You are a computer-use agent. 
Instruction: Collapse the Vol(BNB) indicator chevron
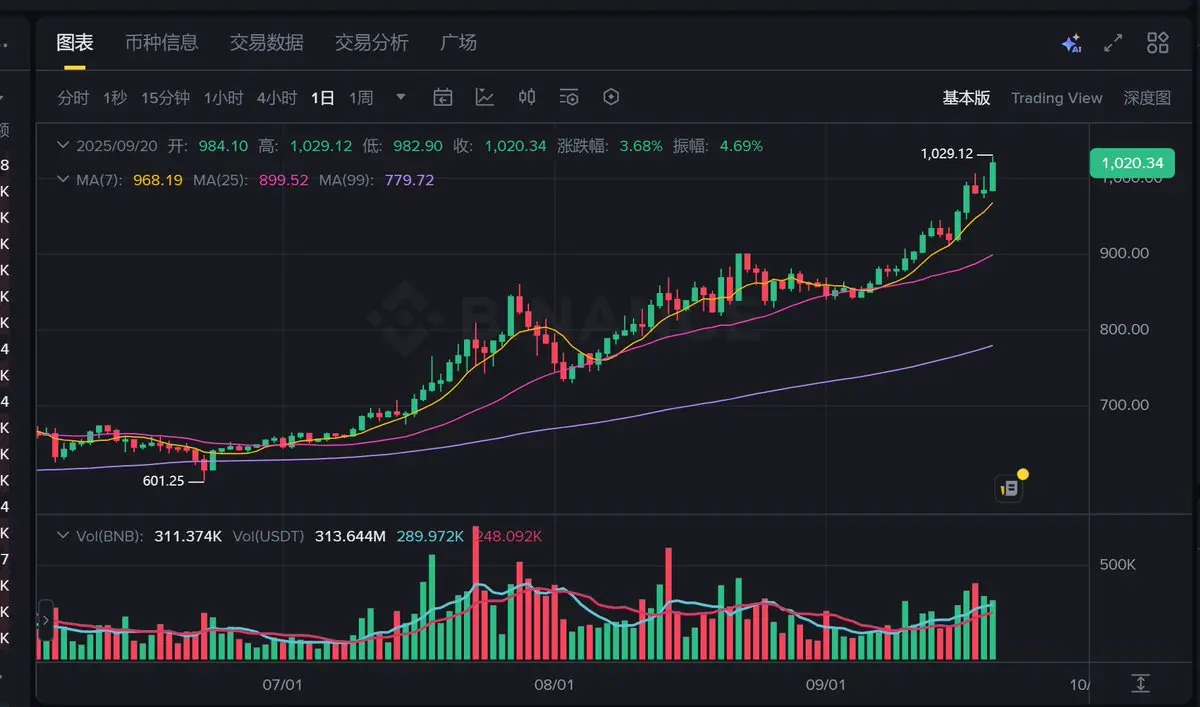[x=63, y=536]
